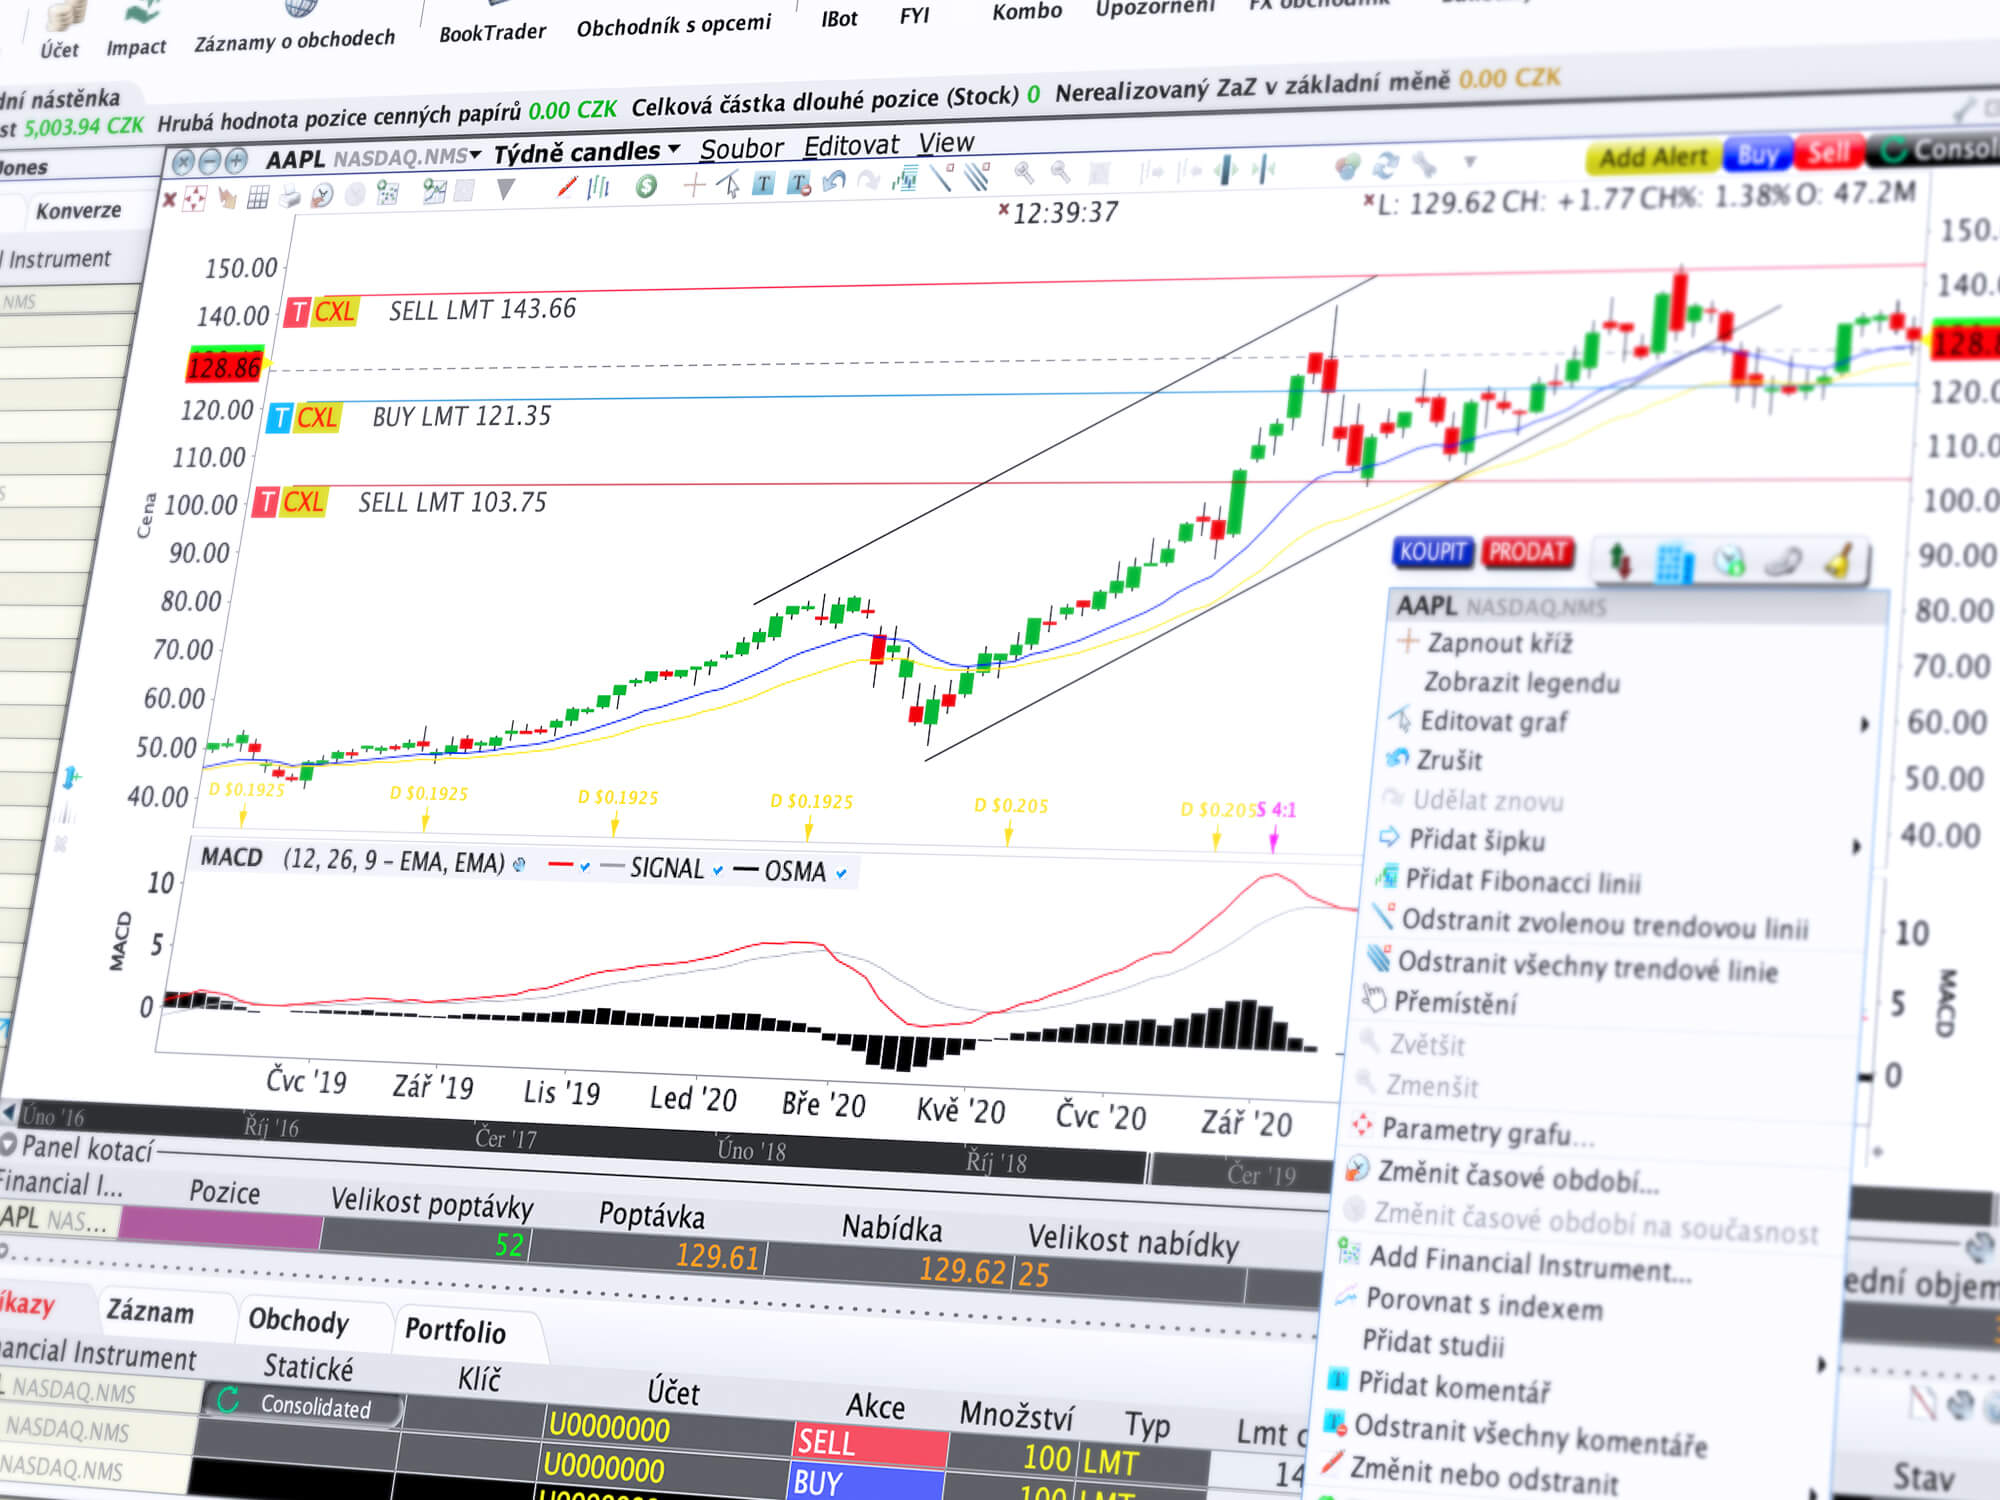Click the blue refresh arrows icon

1386,165
